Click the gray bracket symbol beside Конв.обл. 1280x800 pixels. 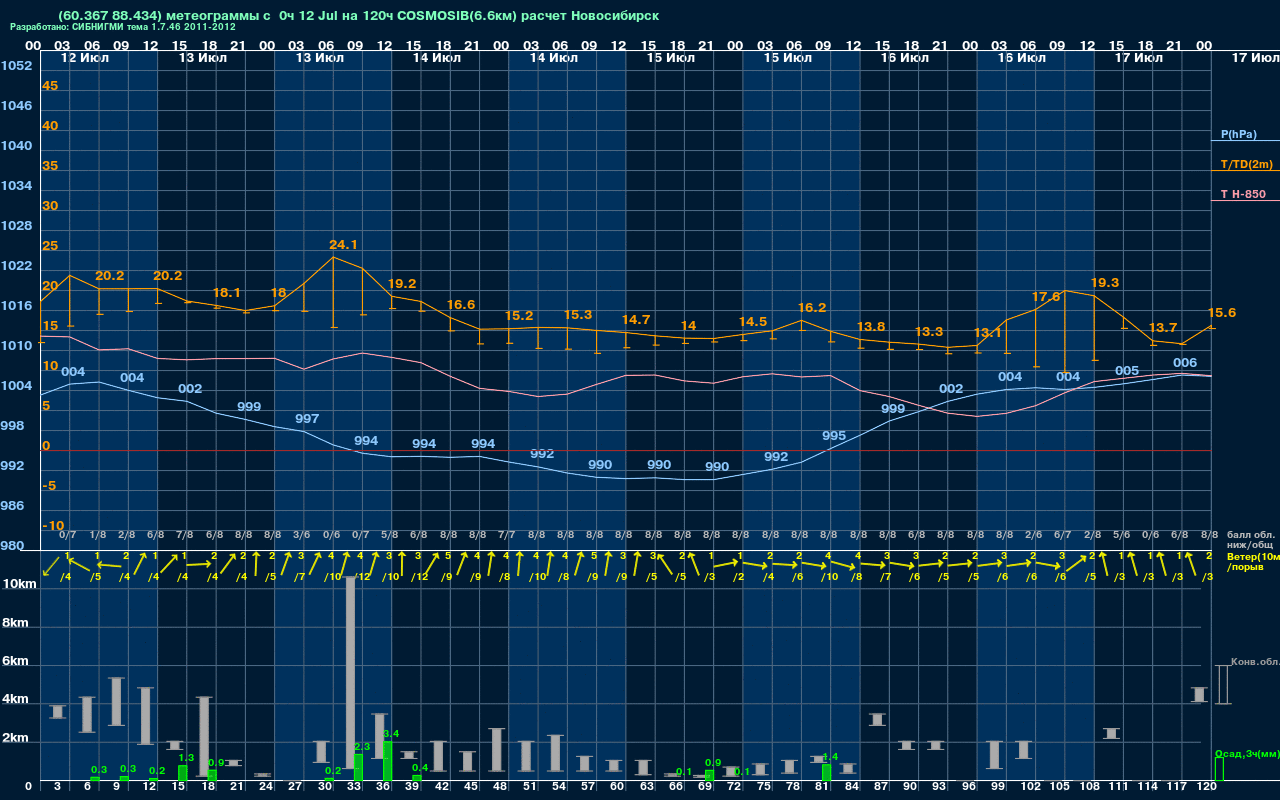point(1221,684)
